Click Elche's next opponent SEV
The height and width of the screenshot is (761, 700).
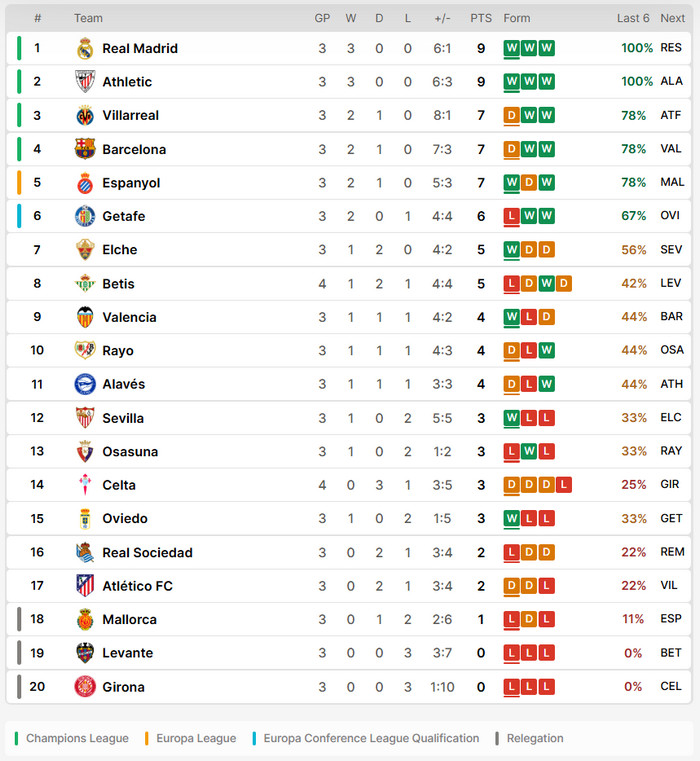(x=671, y=250)
